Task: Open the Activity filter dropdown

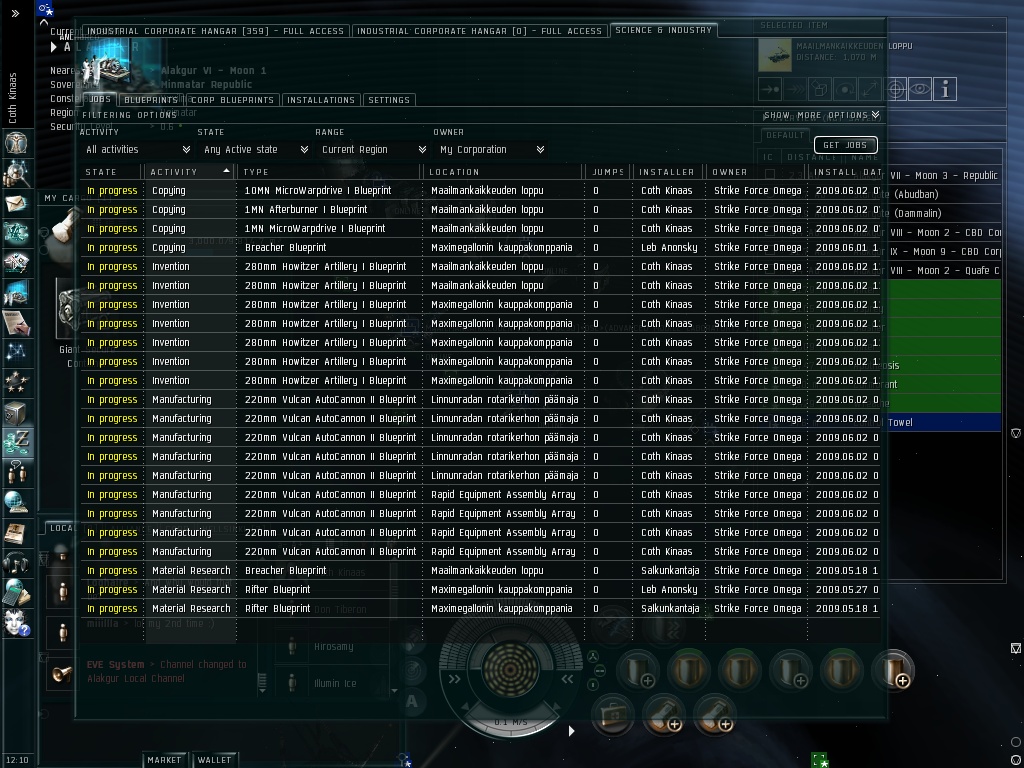Action: point(138,150)
